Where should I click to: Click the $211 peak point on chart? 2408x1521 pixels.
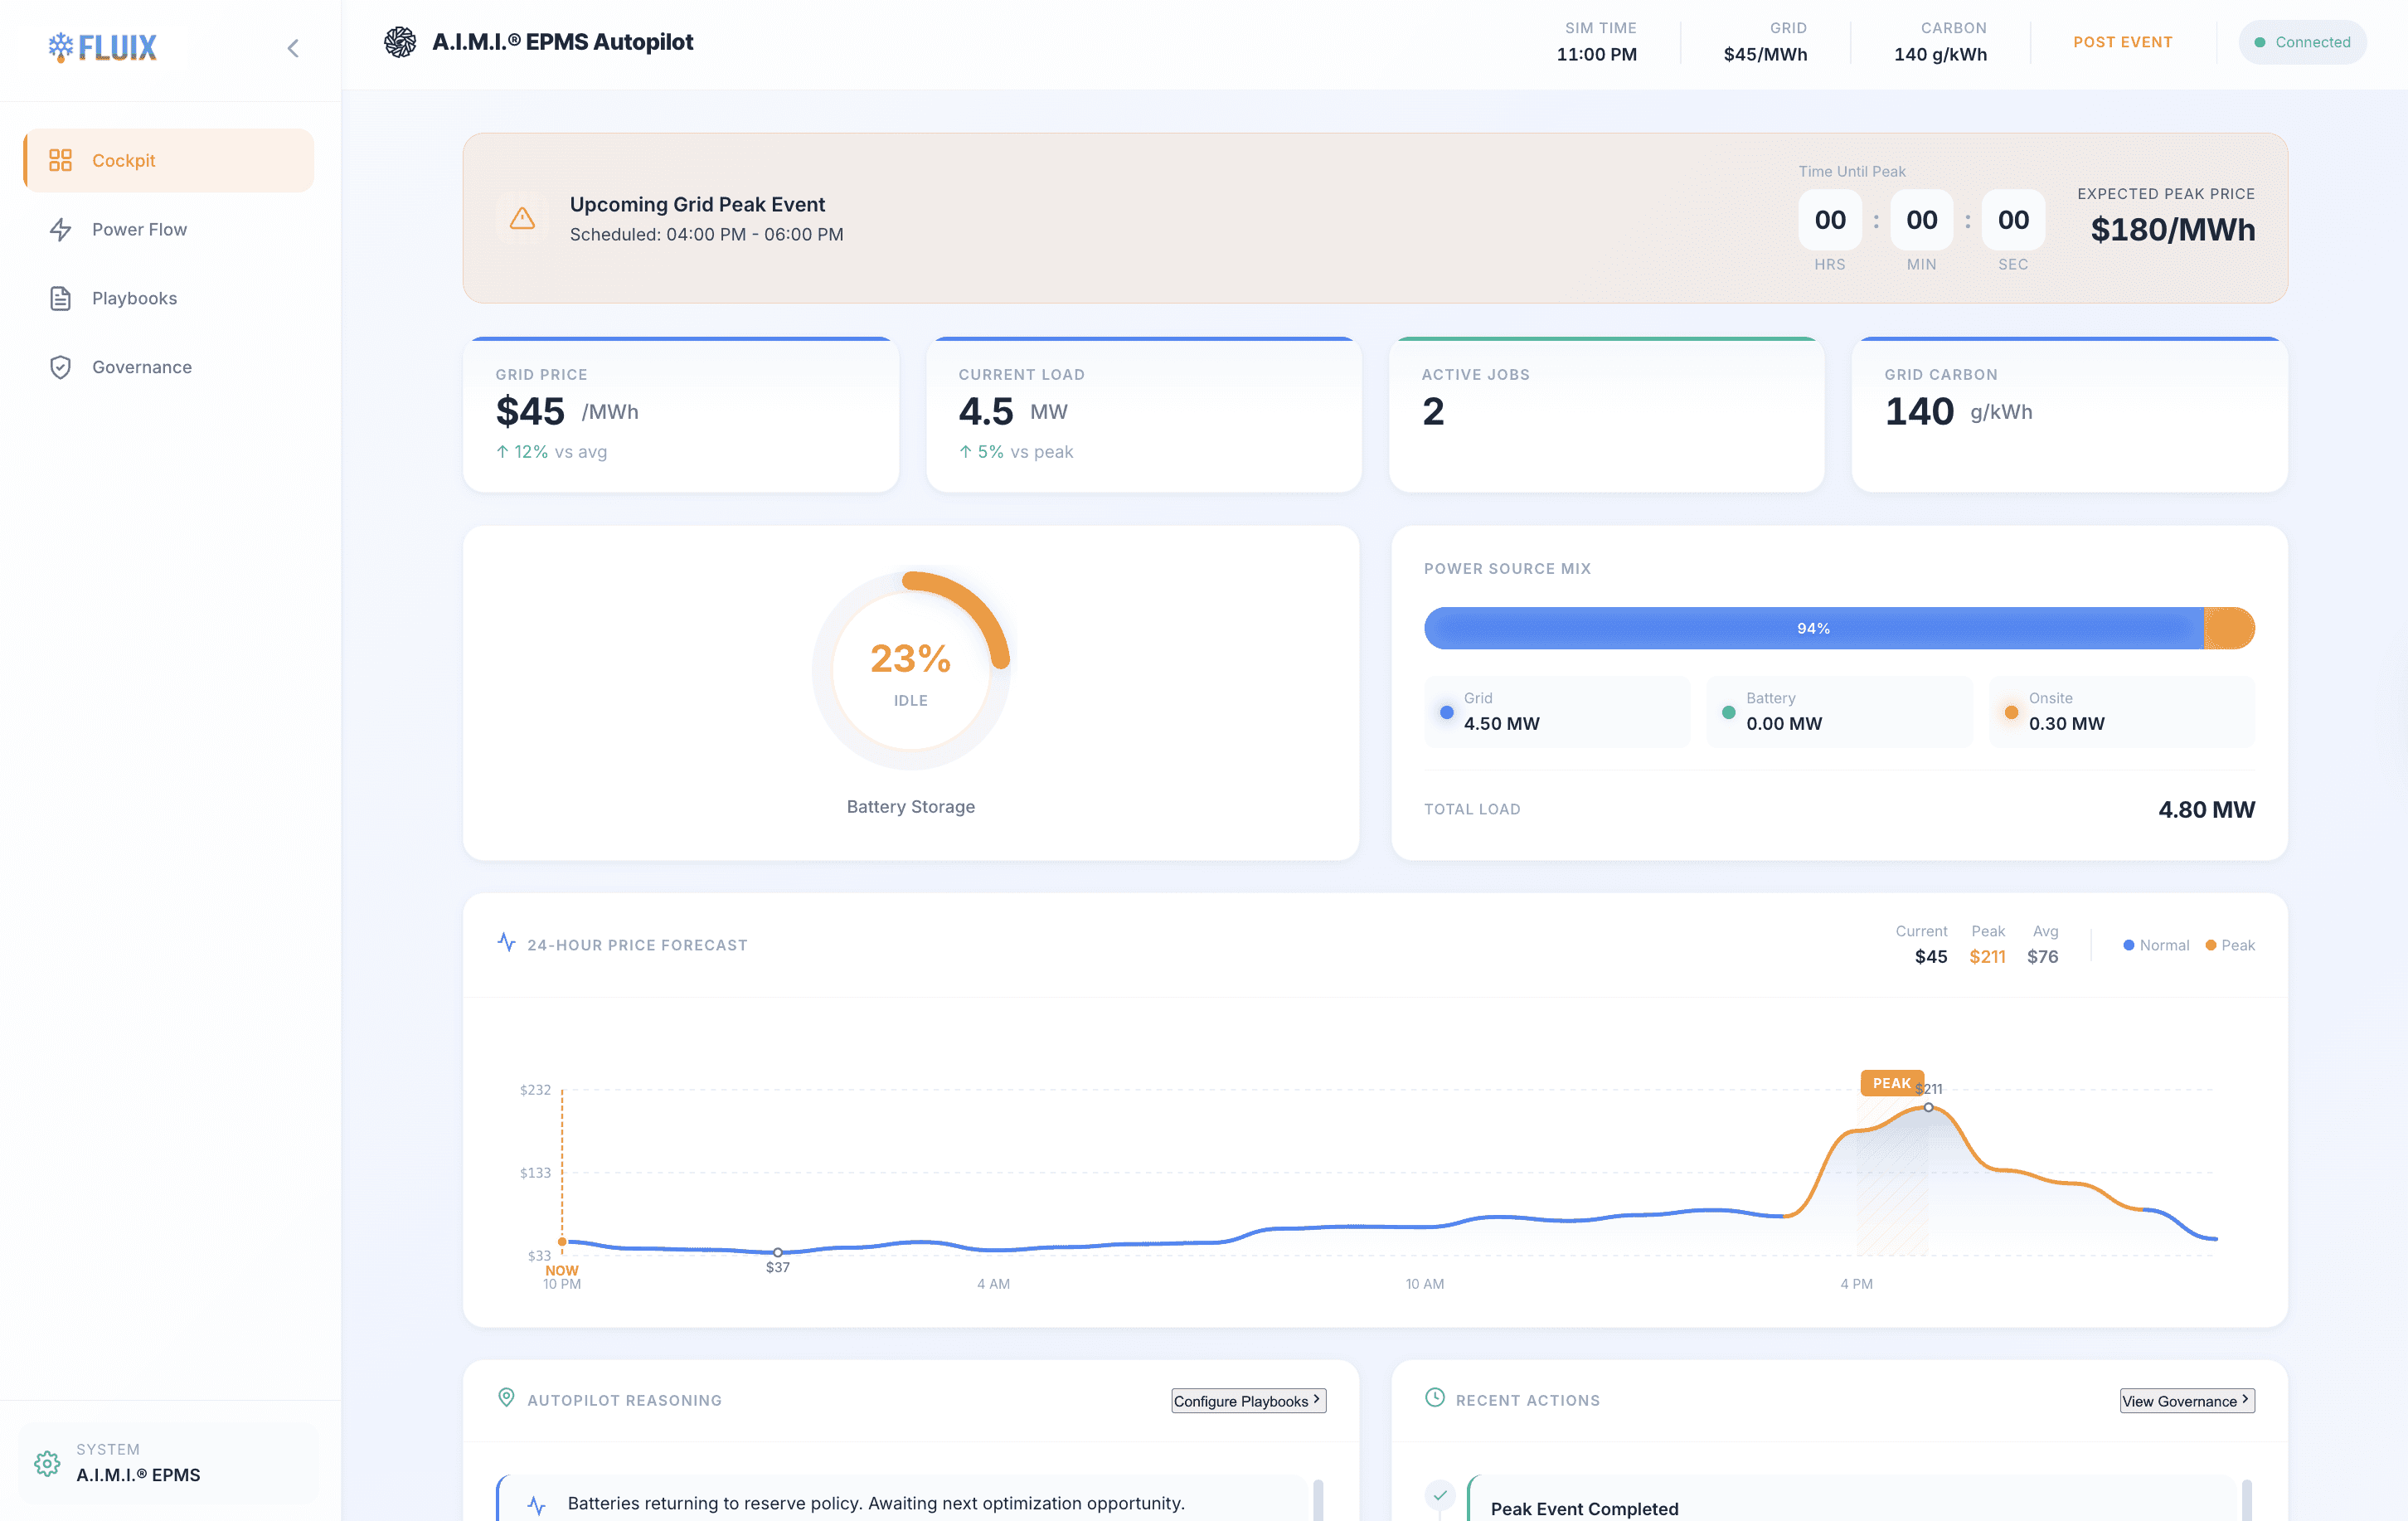[x=1928, y=1107]
